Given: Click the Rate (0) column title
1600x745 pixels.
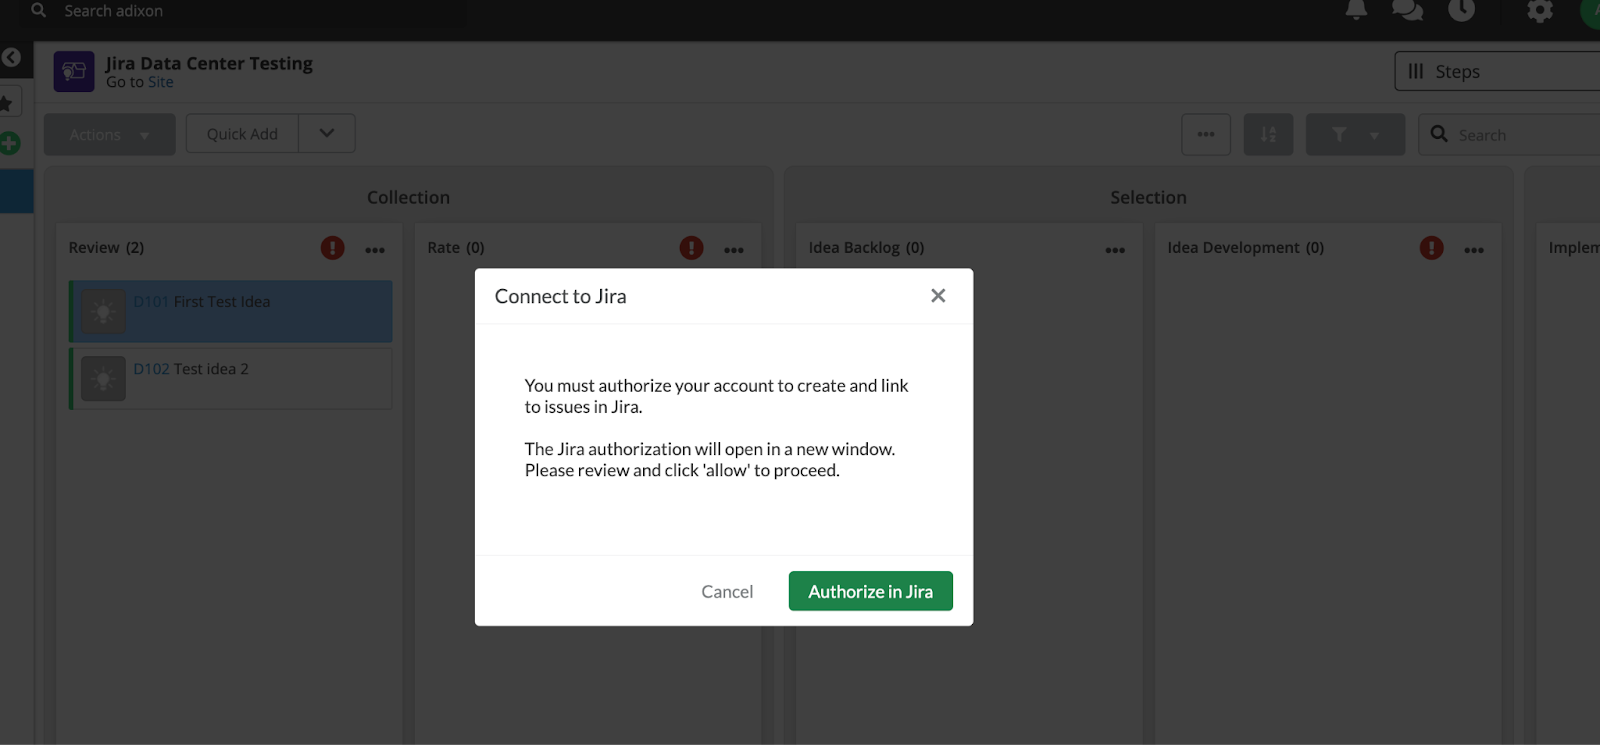Looking at the screenshot, I should tap(456, 248).
